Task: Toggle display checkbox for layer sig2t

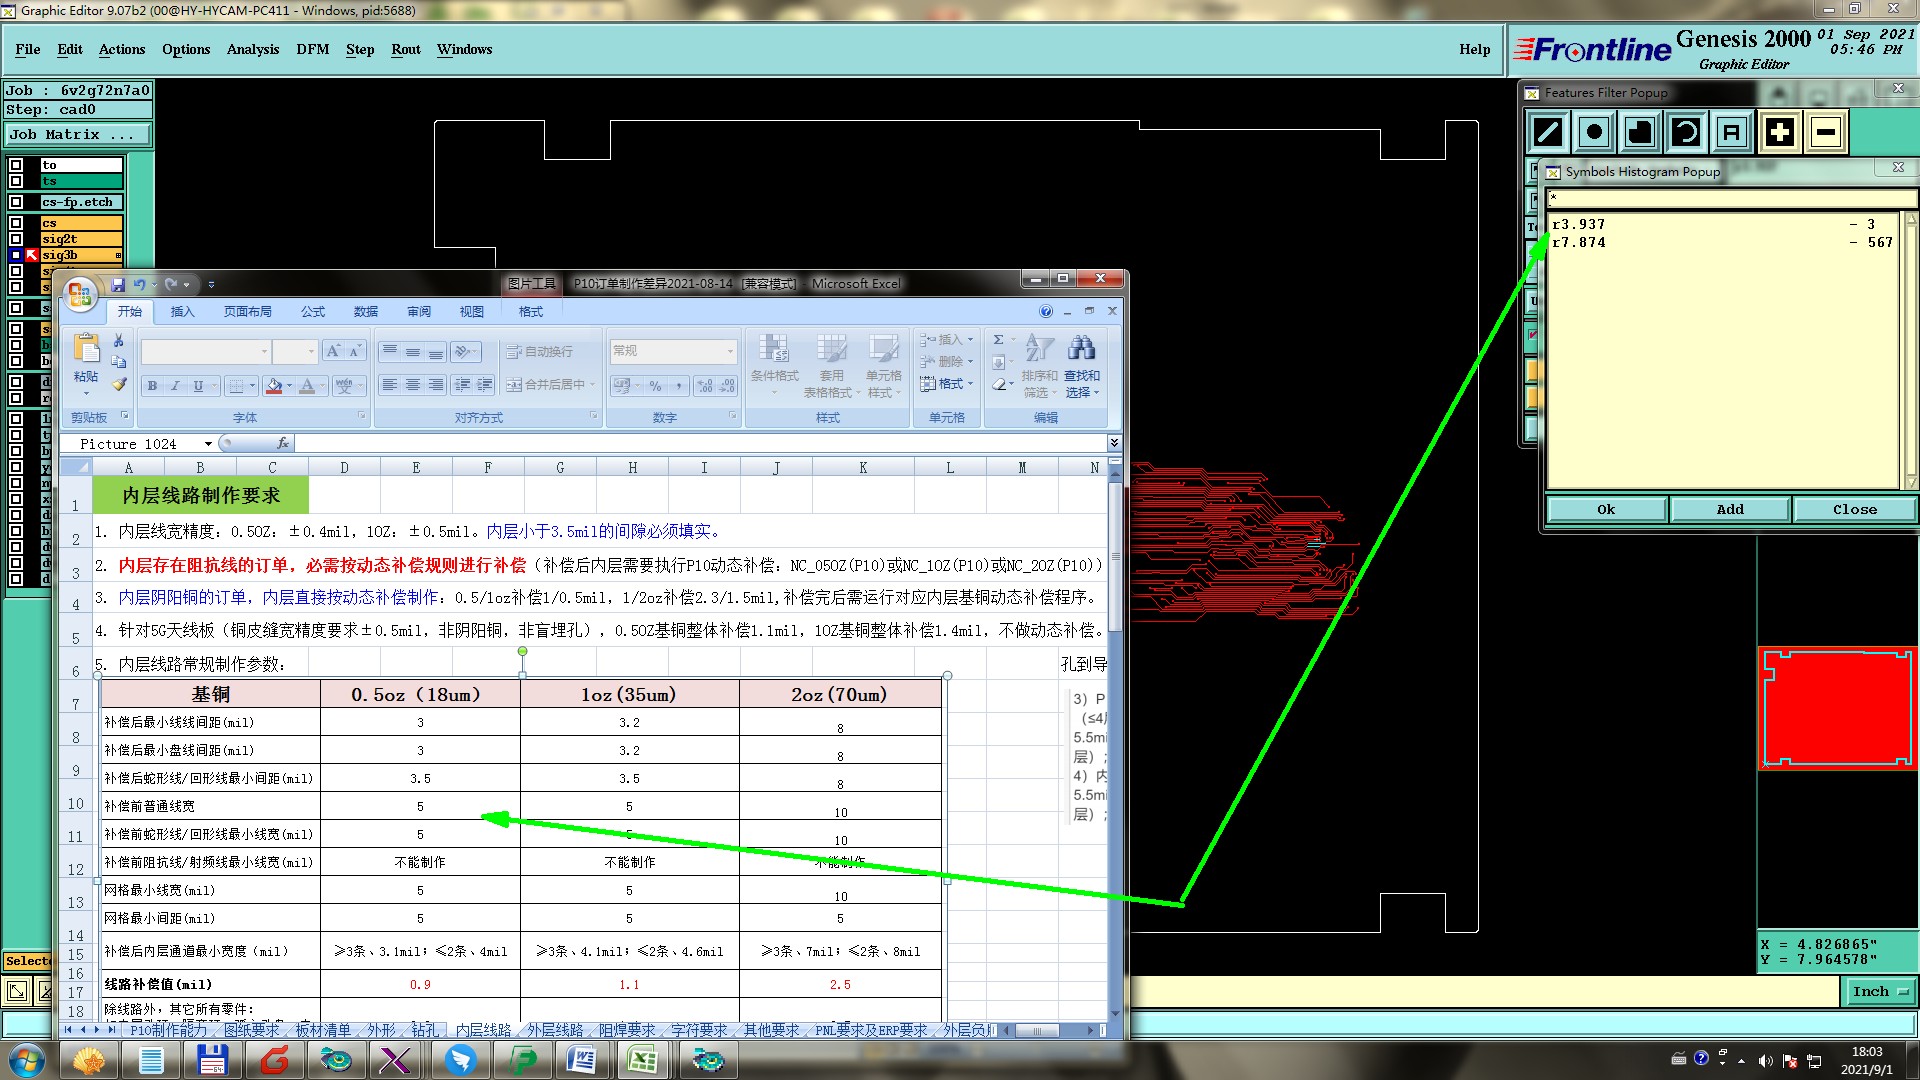Action: 16,239
